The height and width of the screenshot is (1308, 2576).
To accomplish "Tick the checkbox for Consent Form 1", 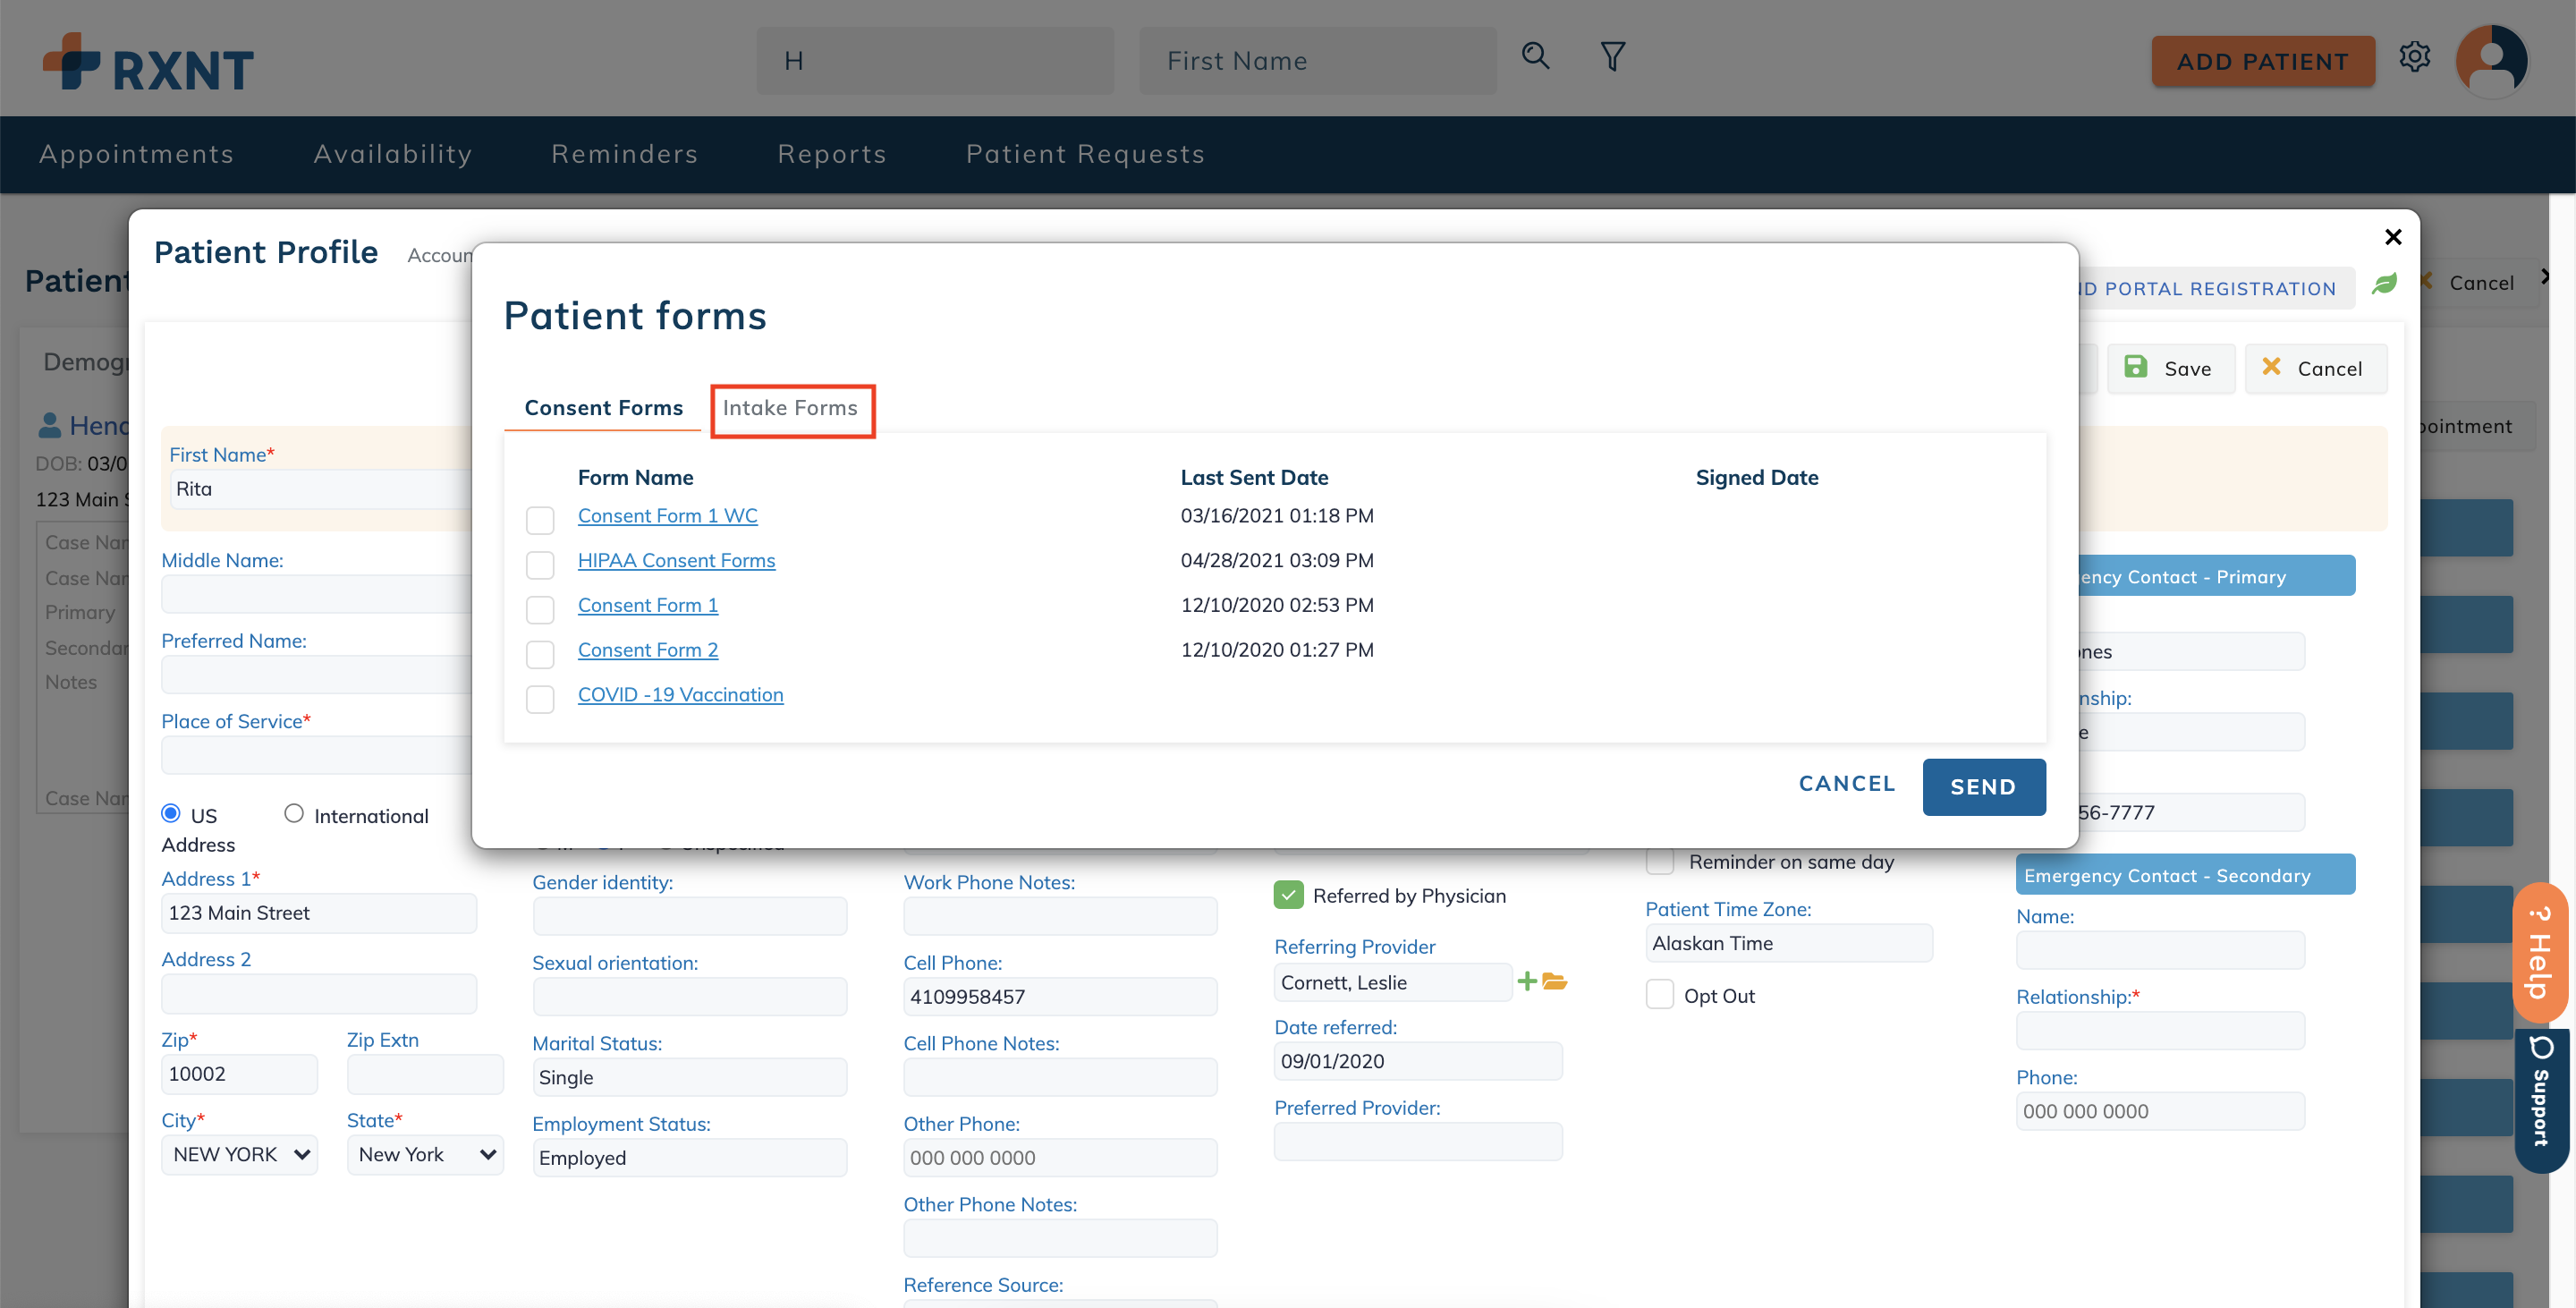I will pyautogui.click(x=540, y=609).
